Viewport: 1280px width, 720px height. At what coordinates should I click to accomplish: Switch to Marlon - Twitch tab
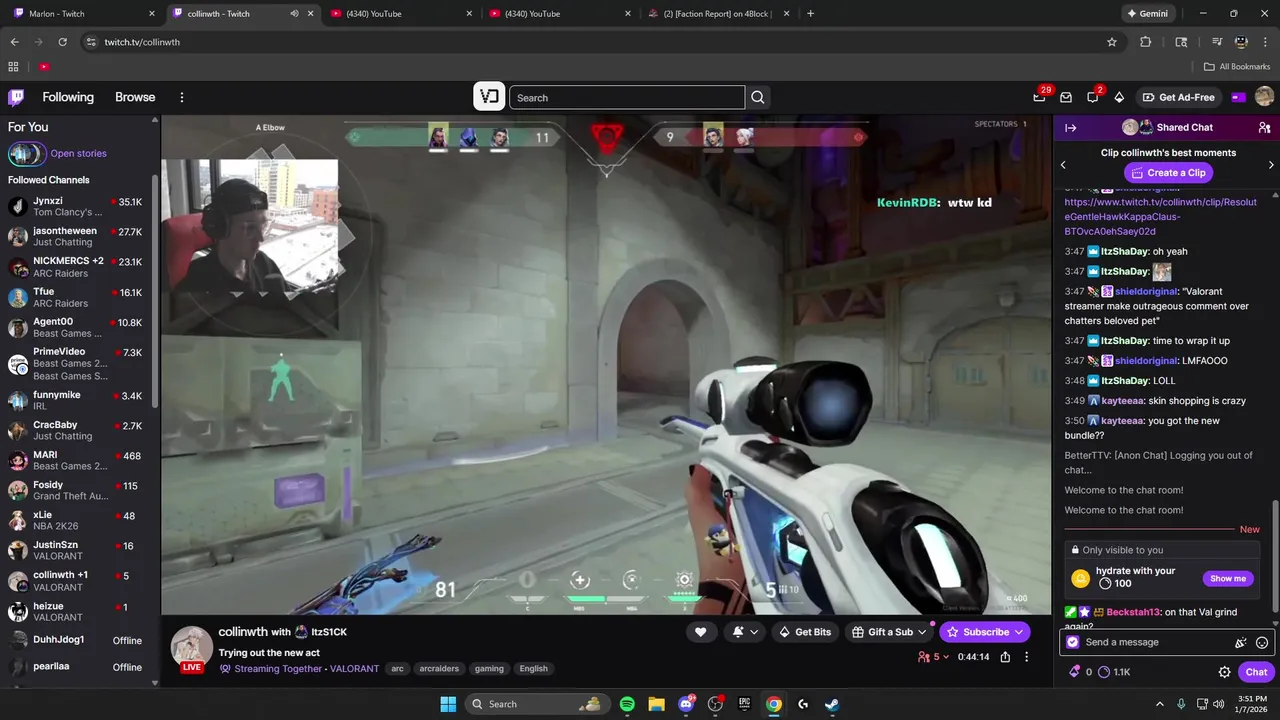click(83, 14)
